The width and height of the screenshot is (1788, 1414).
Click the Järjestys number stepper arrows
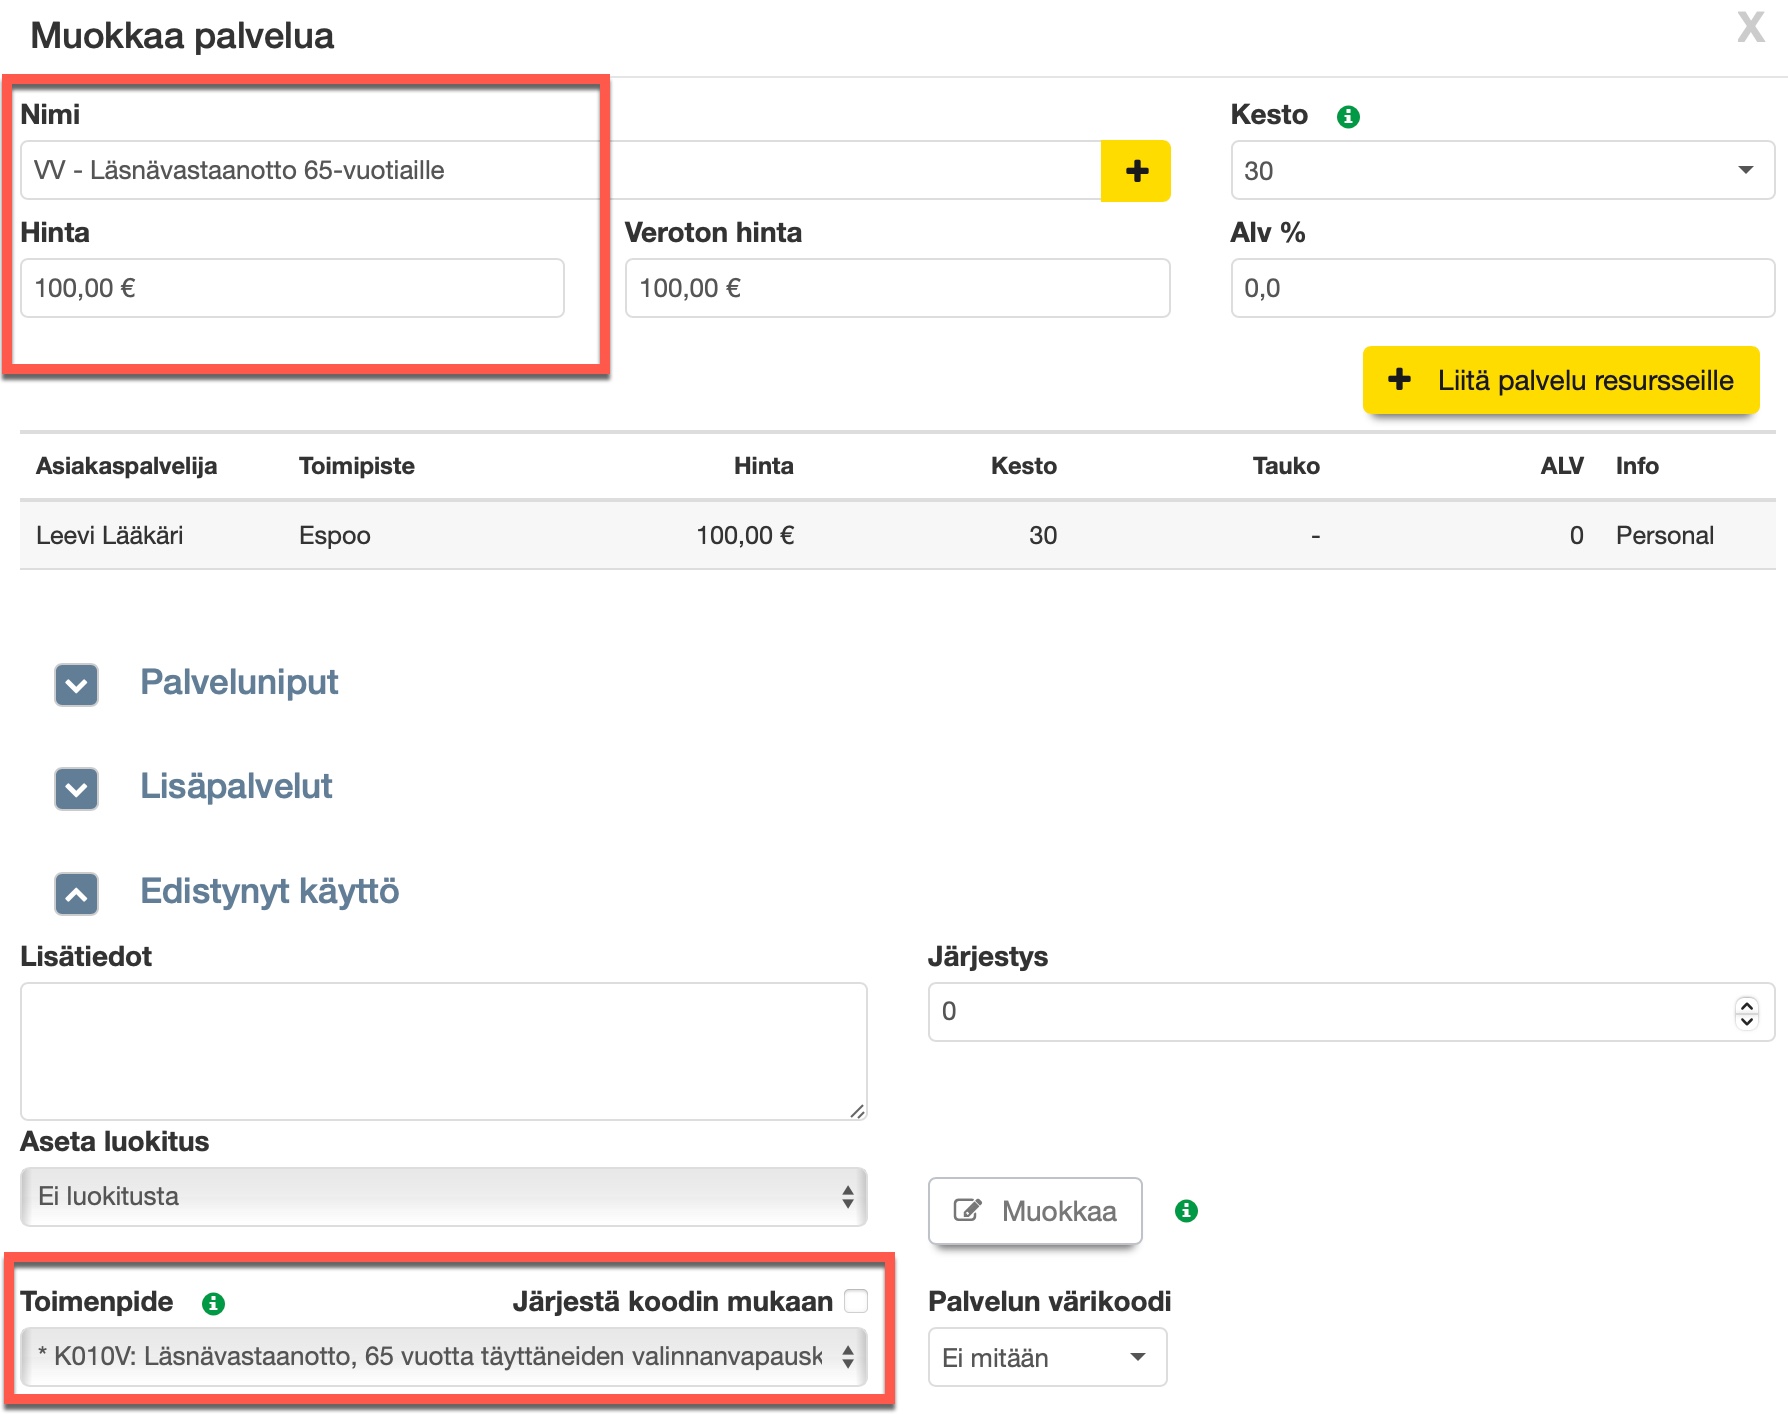(1746, 1012)
